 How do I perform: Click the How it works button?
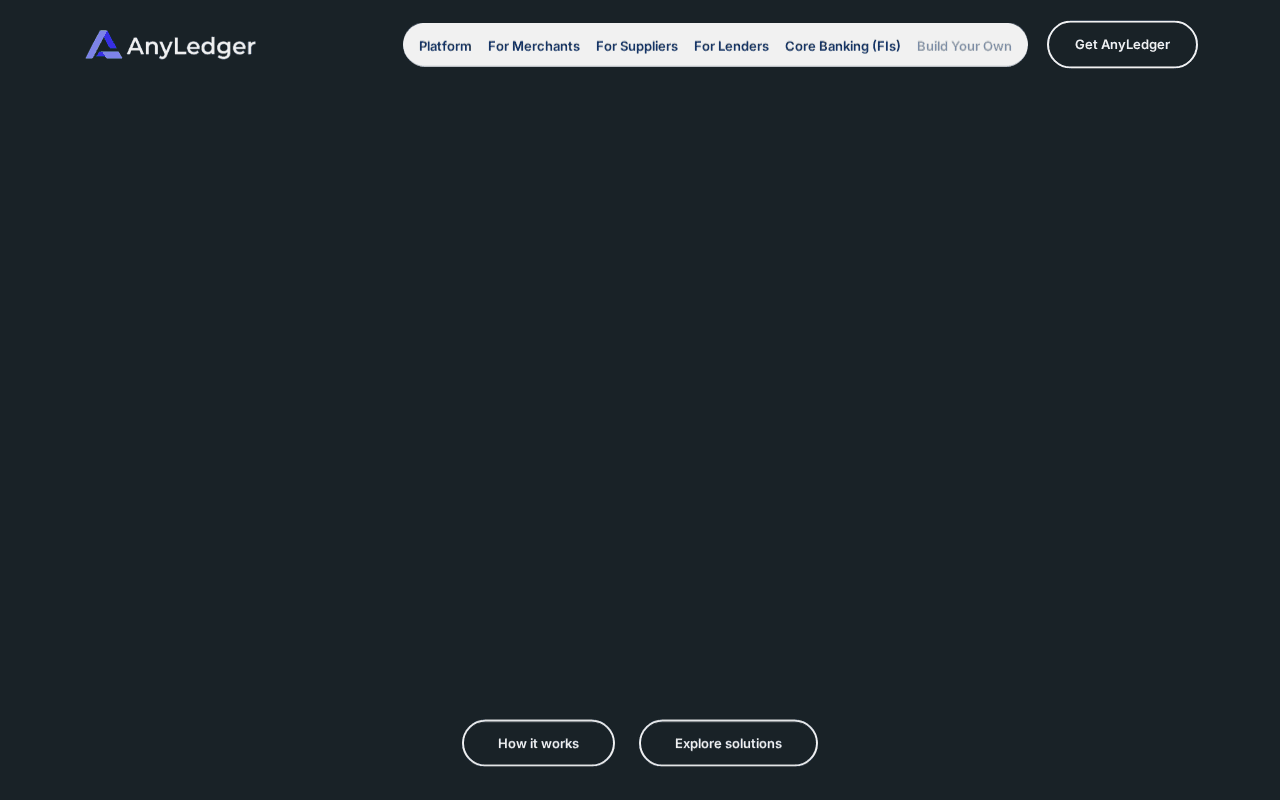[538, 743]
